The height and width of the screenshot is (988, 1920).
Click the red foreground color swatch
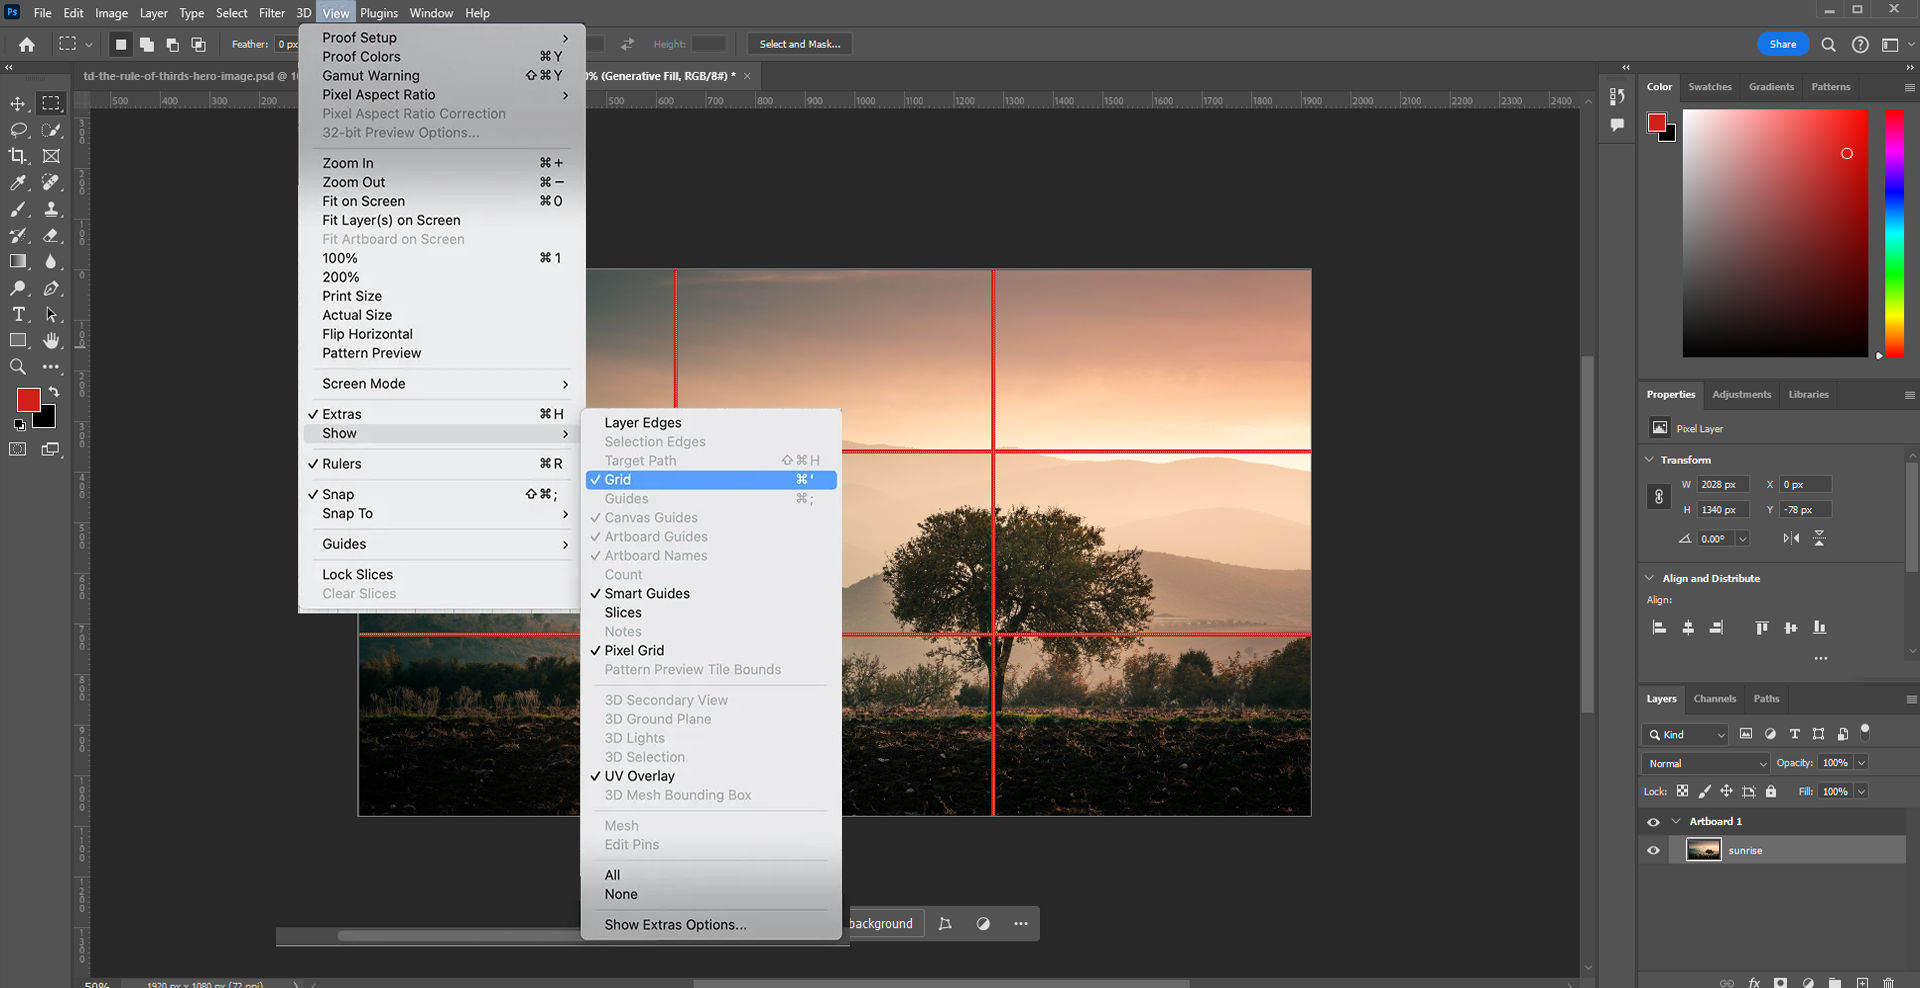[28, 400]
